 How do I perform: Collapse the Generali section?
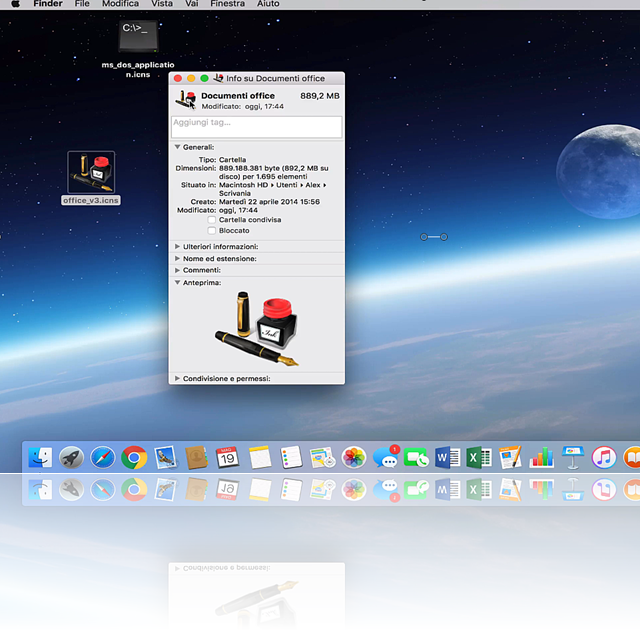178,147
